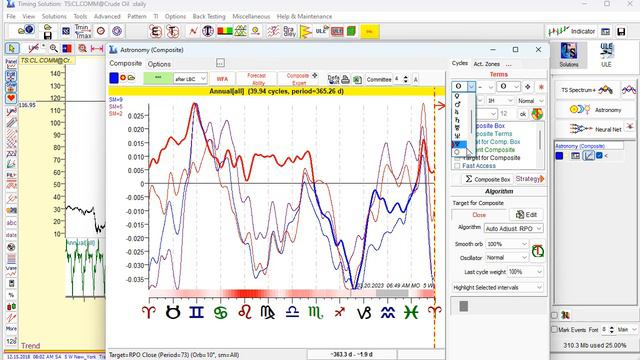Image resolution: width=640 pixels, height=360 pixels.
Task: Toggle the Target for Composite checkbox
Action: [457, 158]
